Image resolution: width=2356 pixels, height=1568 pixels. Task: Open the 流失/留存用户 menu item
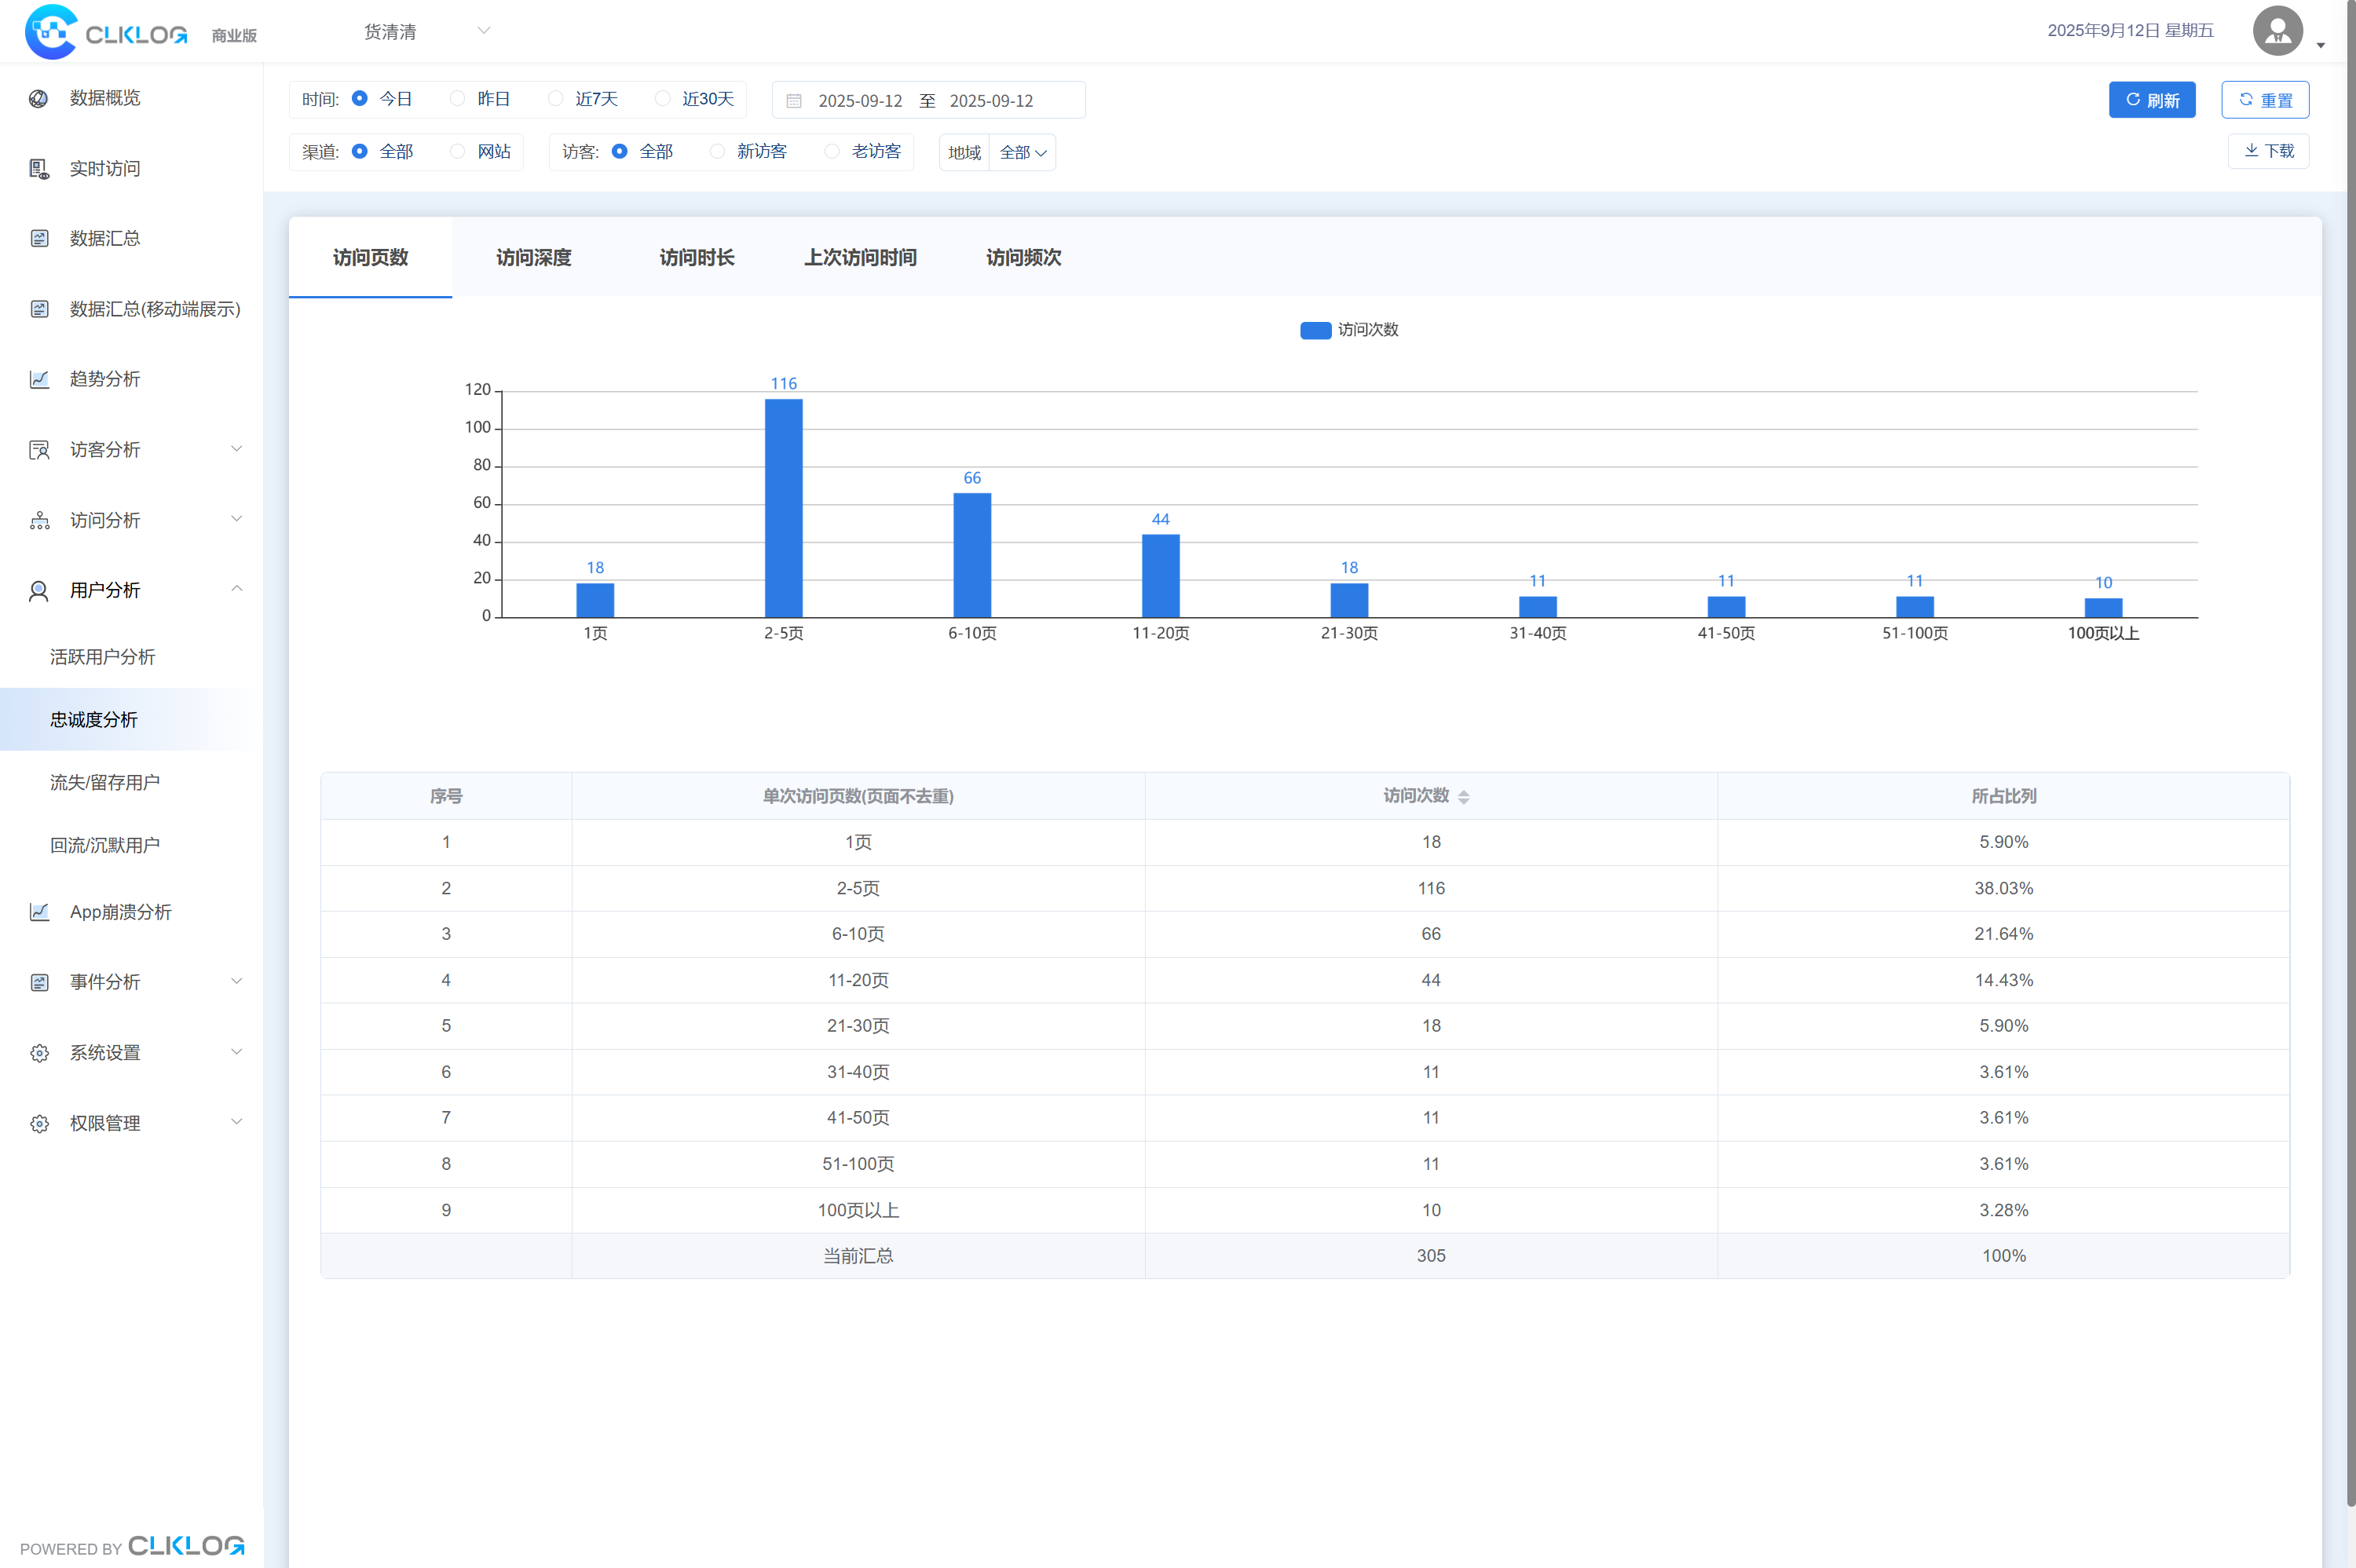tap(105, 783)
